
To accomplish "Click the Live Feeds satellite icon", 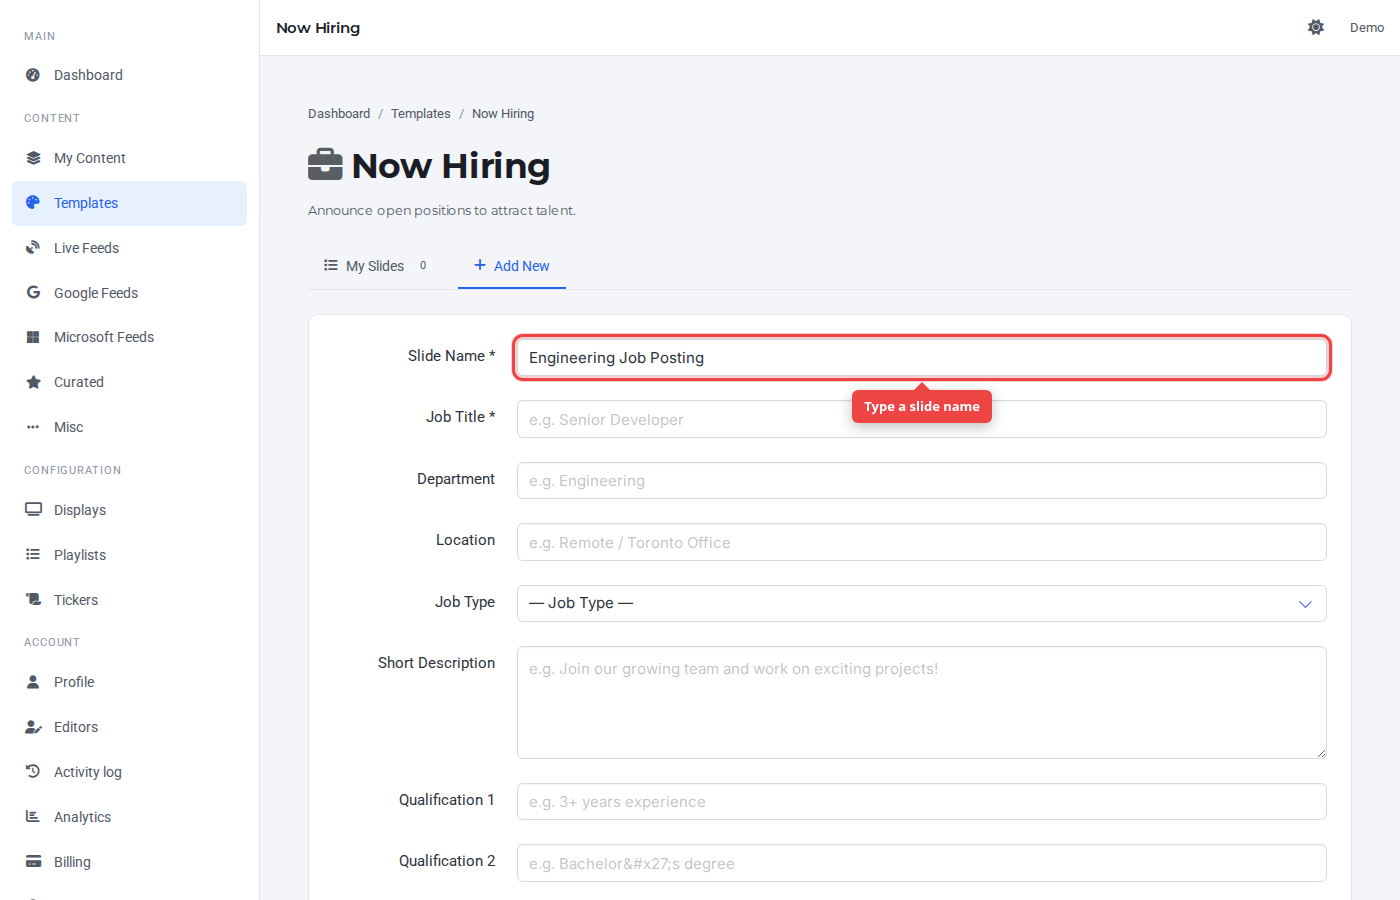I will 33,248.
